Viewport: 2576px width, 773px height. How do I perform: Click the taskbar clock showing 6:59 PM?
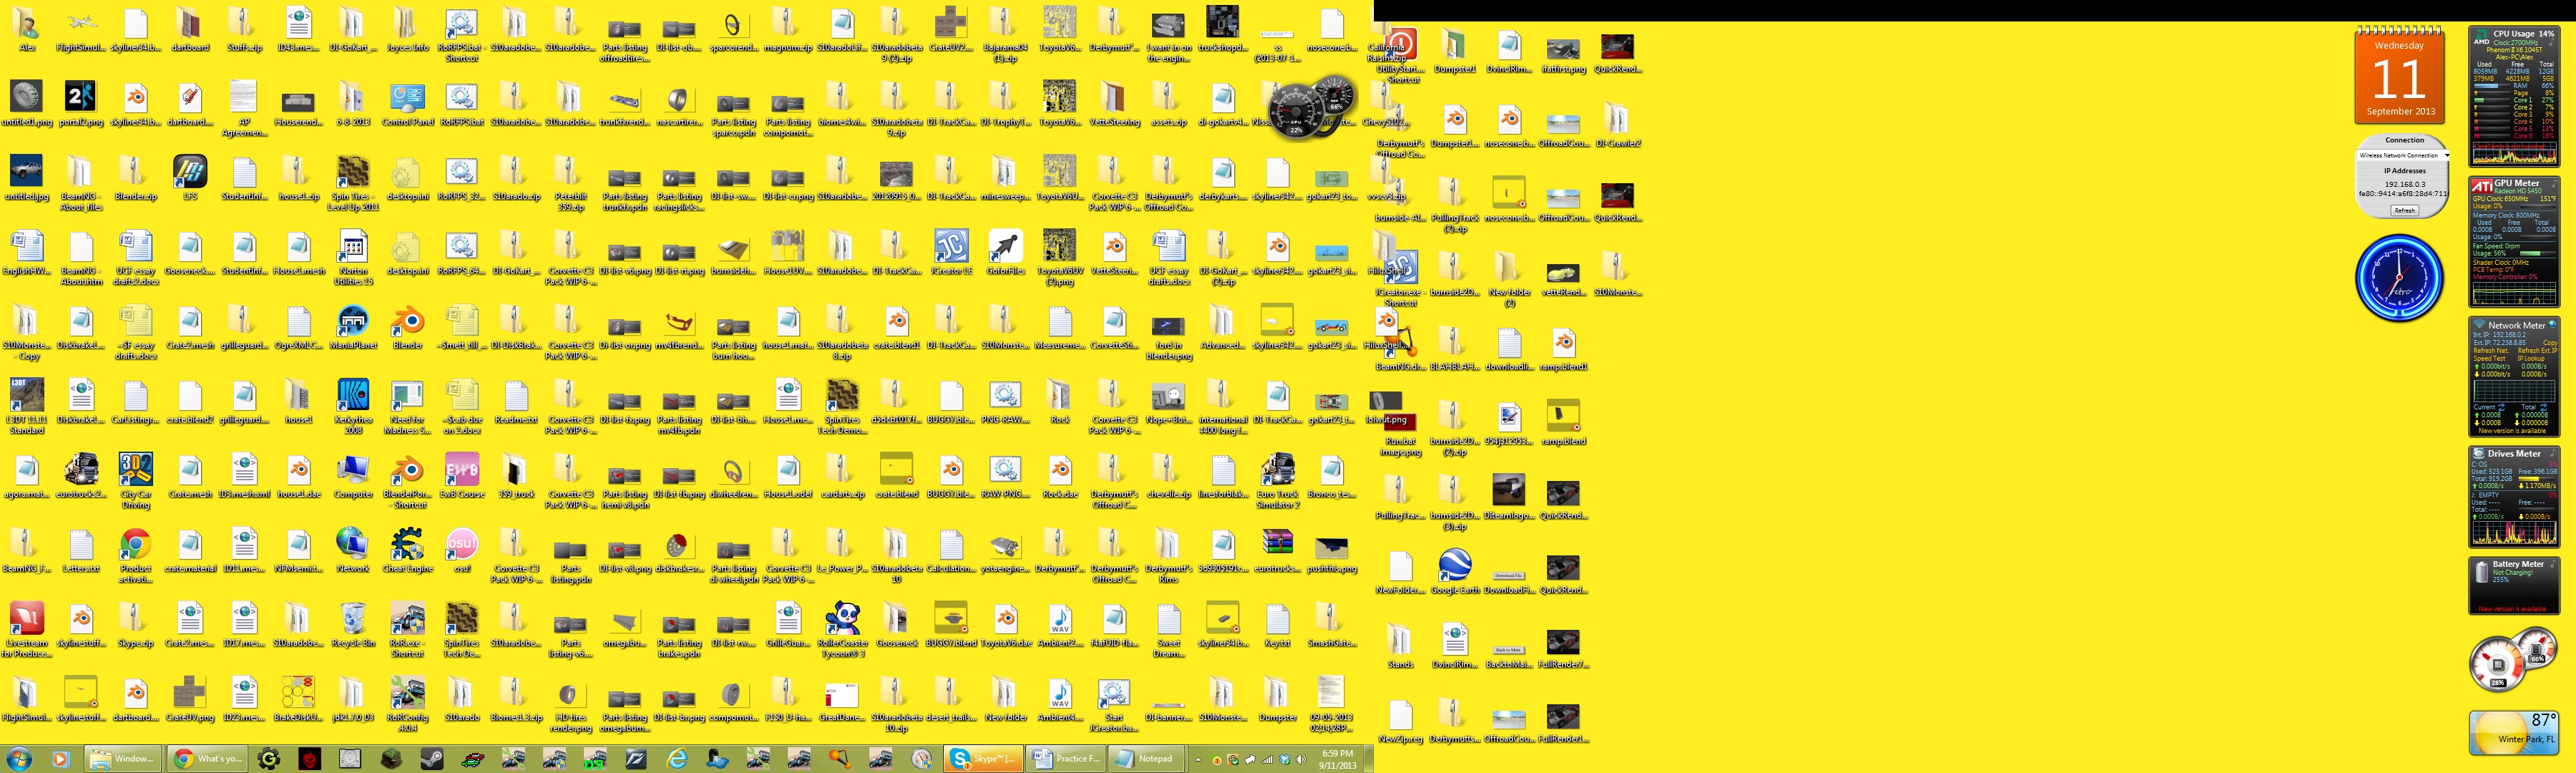(1337, 759)
